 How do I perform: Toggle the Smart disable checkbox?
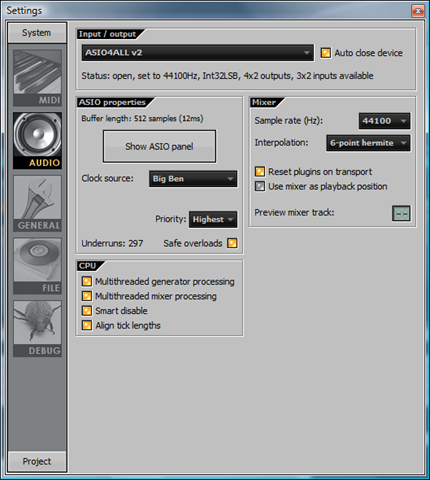[x=87, y=311]
